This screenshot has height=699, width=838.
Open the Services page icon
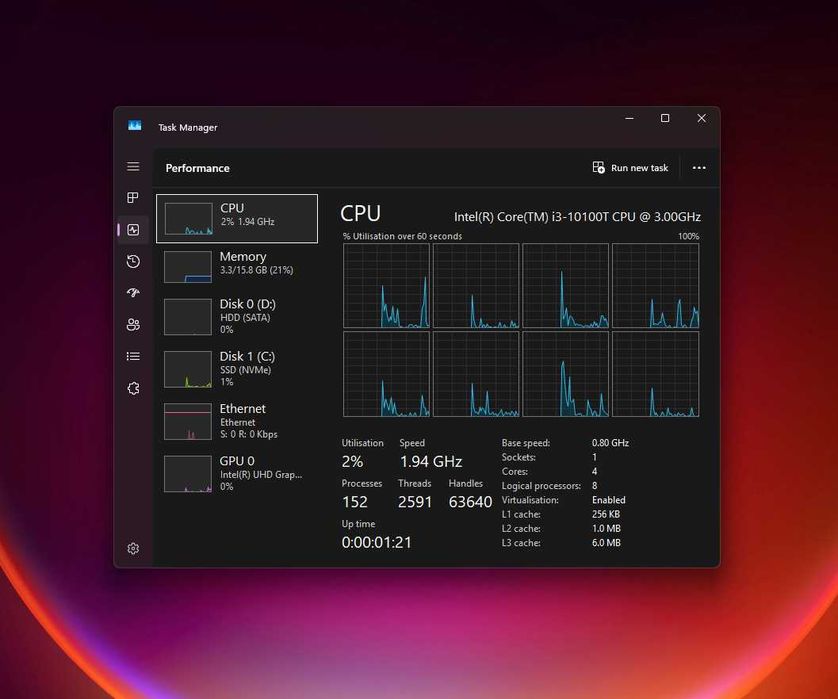[x=133, y=389]
